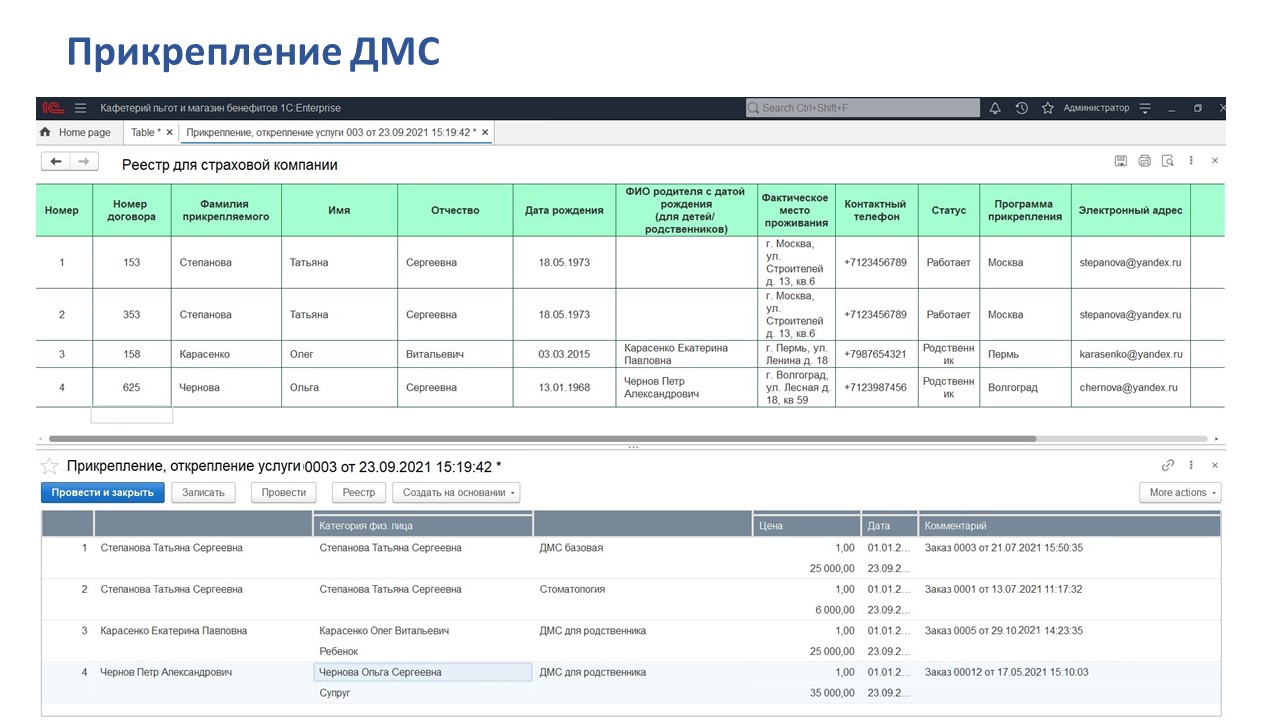Open the 1C main hamburger menu
The width and height of the screenshot is (1280, 720).
pos(81,108)
